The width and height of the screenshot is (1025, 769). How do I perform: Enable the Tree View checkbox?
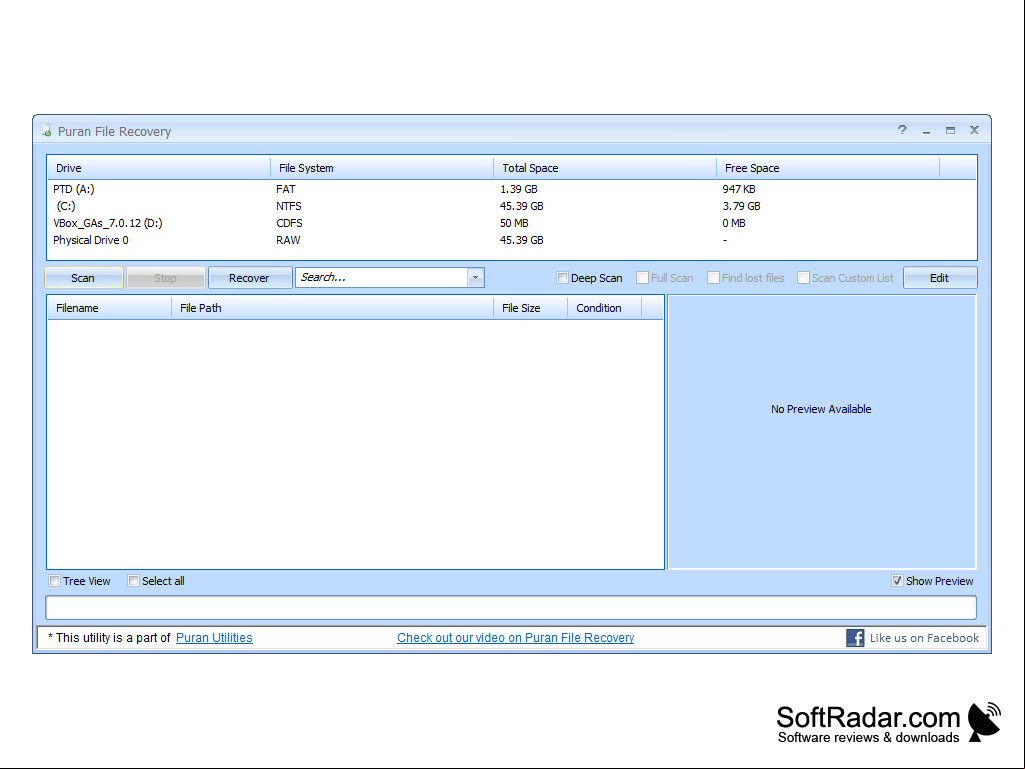click(x=55, y=581)
